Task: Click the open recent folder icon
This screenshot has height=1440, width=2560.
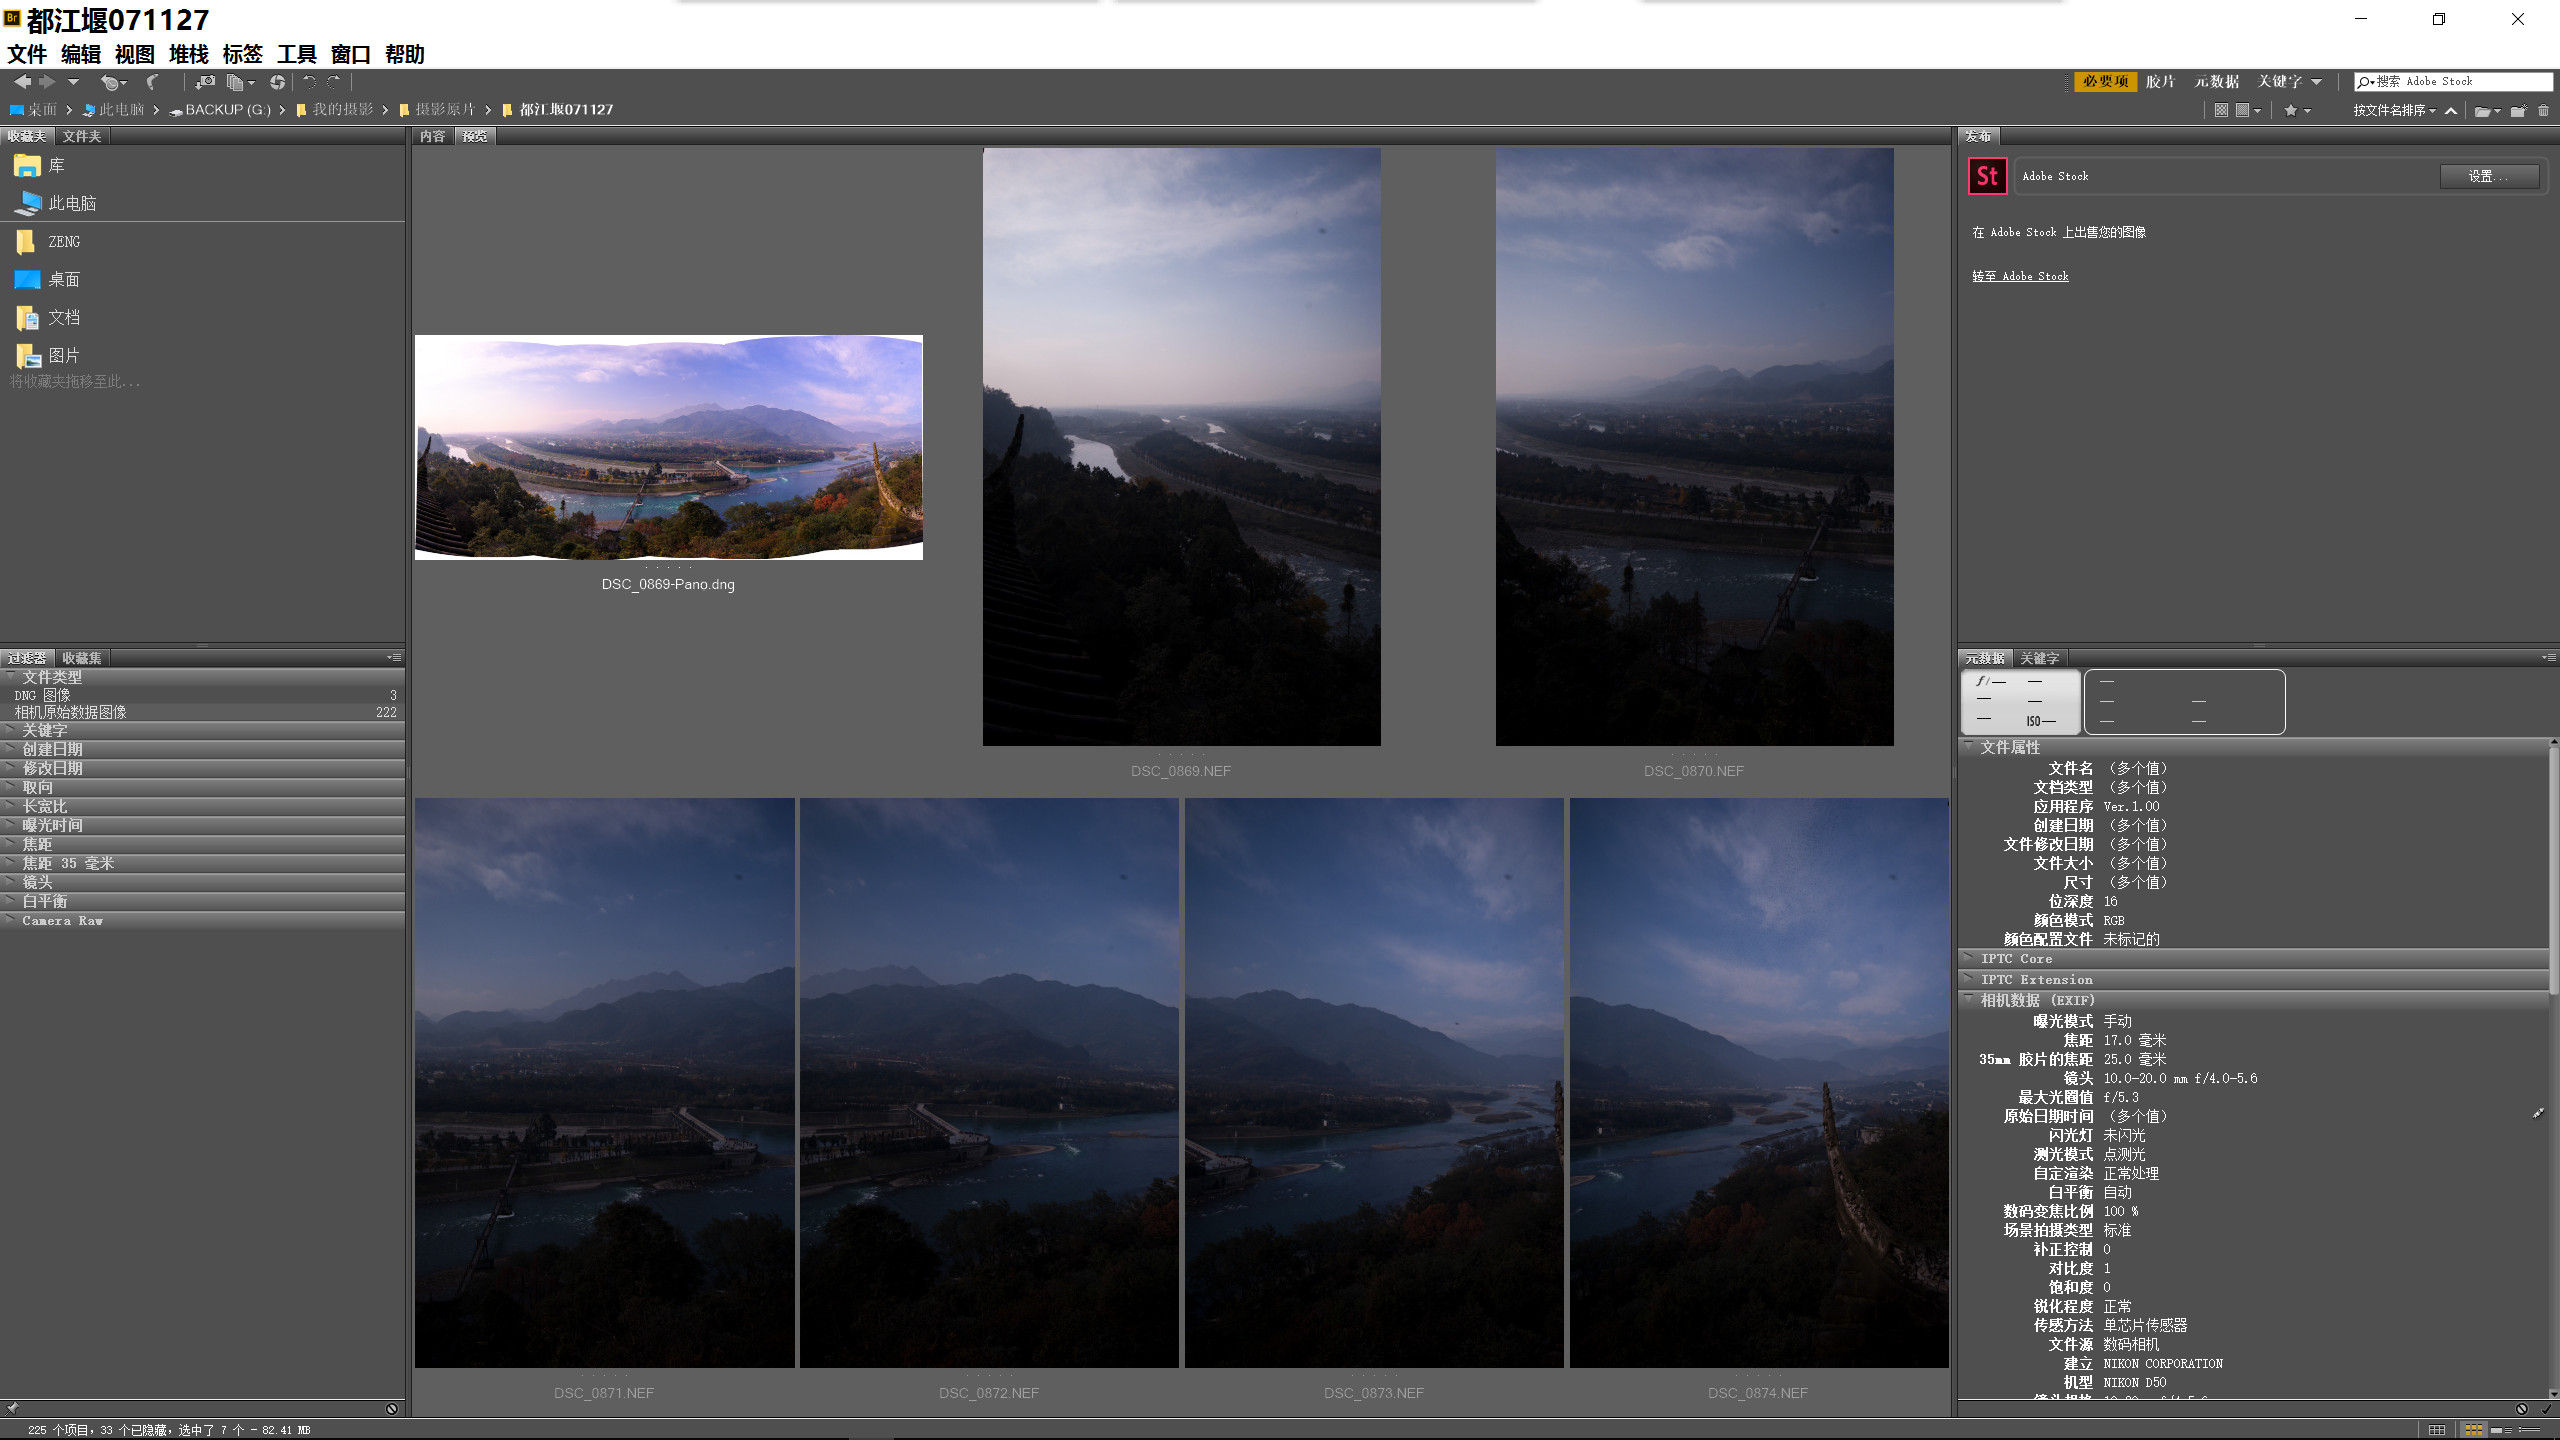Action: pos(2482,111)
